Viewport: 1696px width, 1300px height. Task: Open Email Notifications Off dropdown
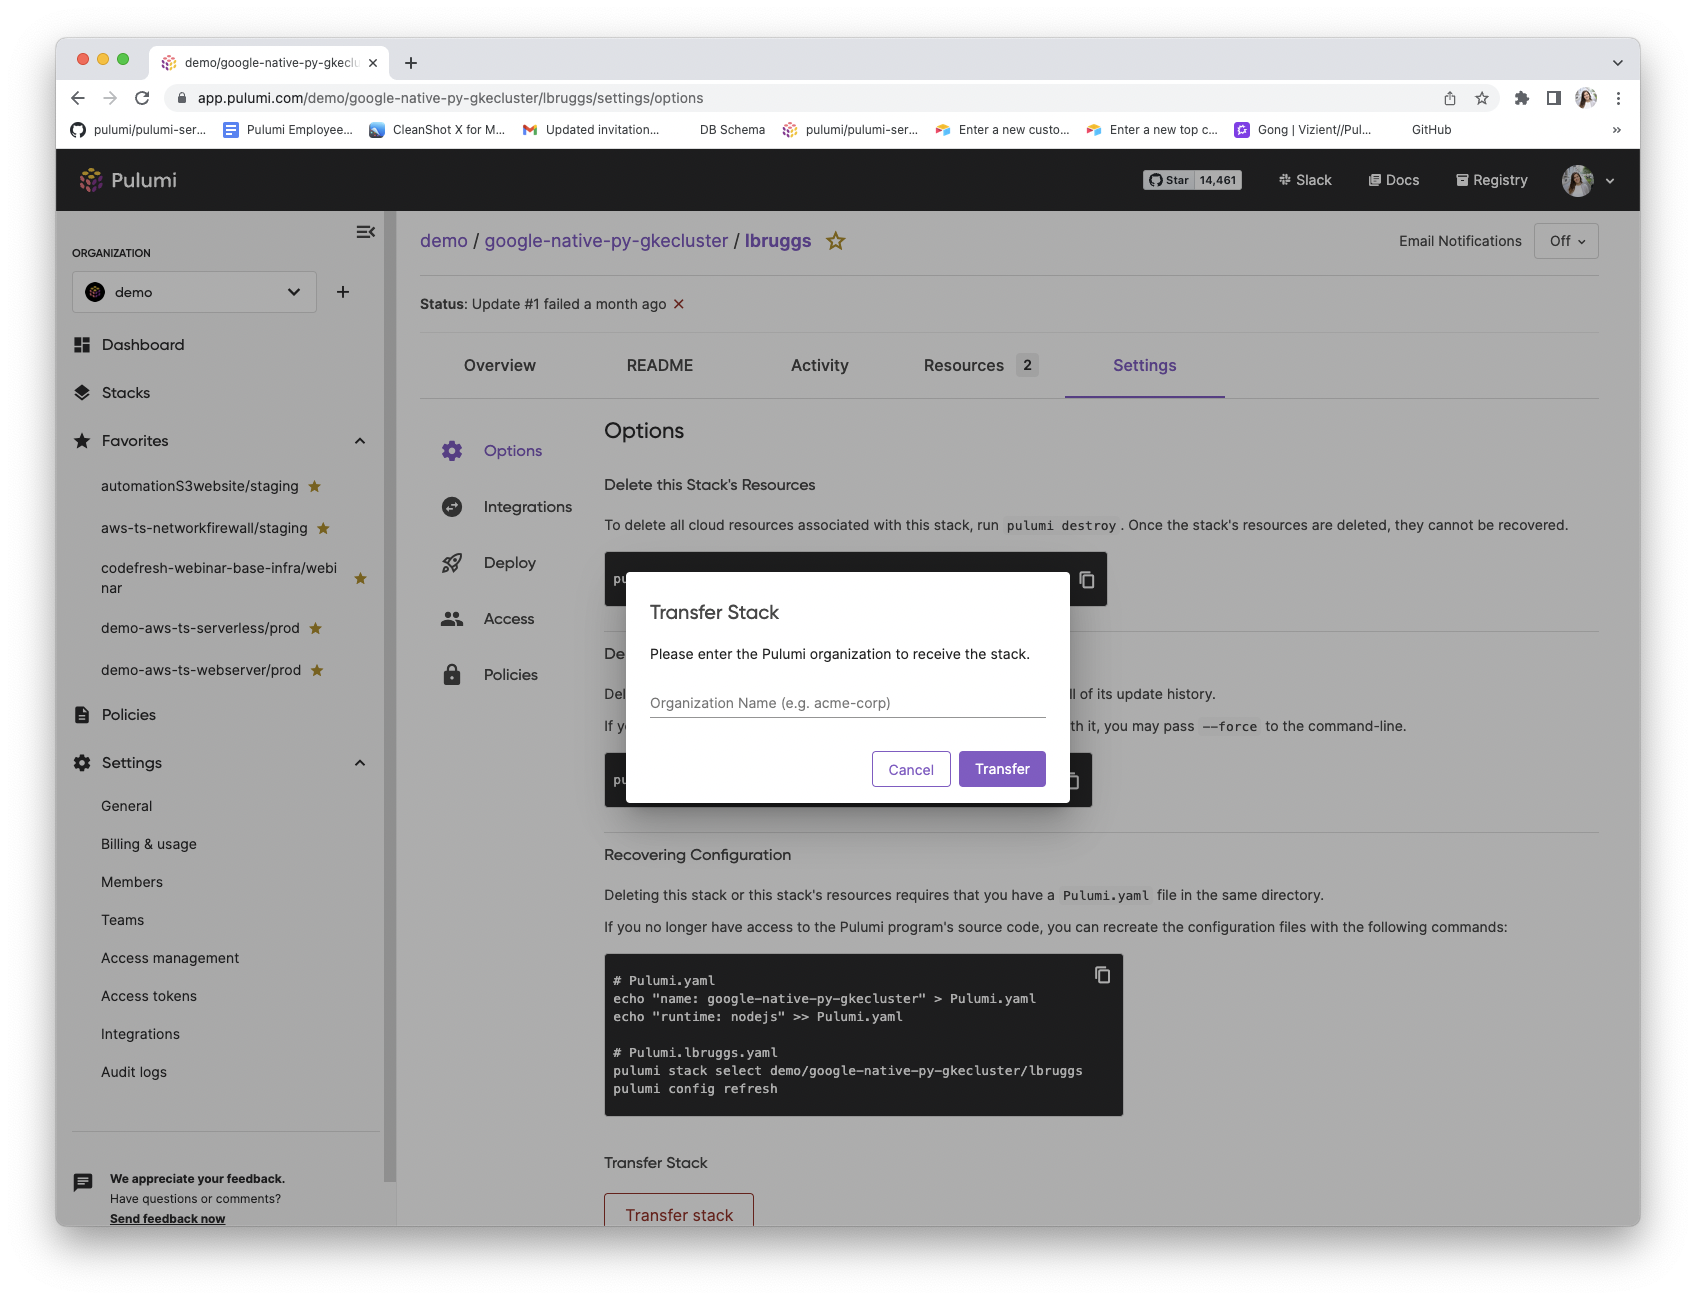[1566, 241]
